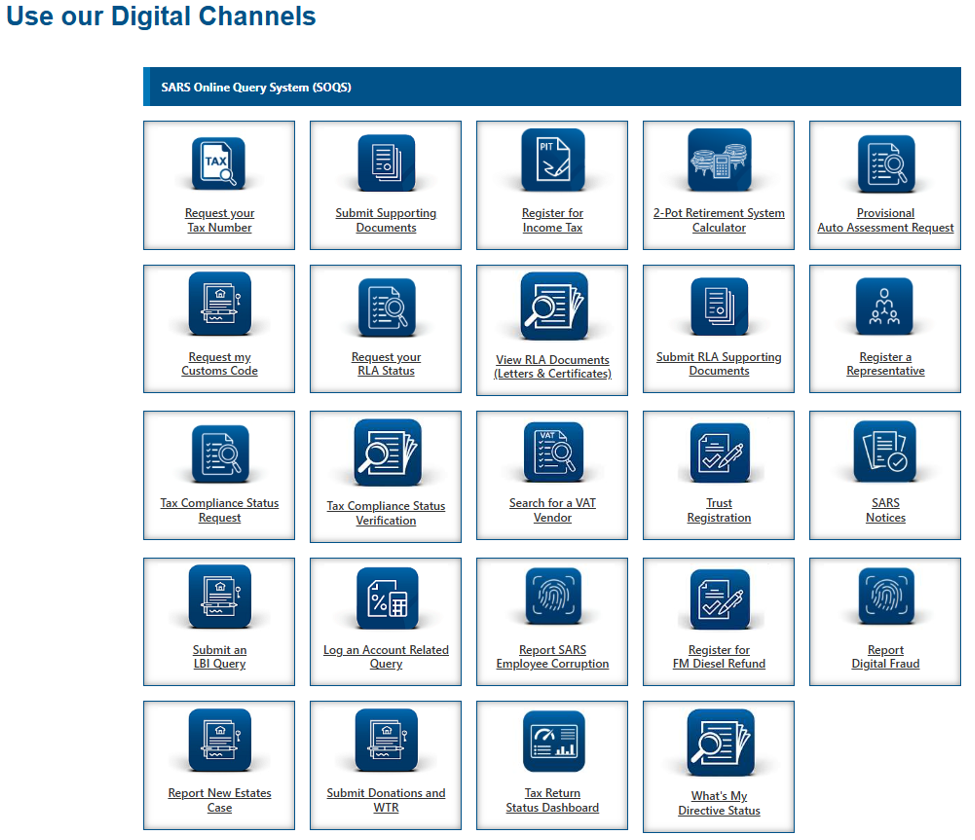This screenshot has width=975, height=840.
Task: Click the Register for Income Tax link
Action: [x=553, y=220]
